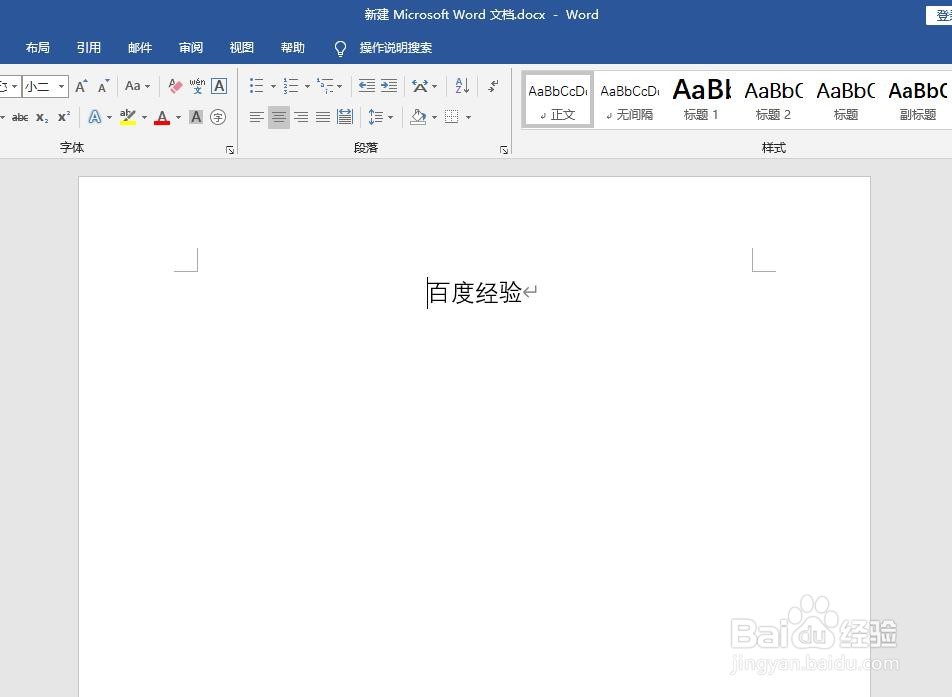952x697 pixels.
Task: Toggle character shading icon
Action: pyautogui.click(x=196, y=117)
